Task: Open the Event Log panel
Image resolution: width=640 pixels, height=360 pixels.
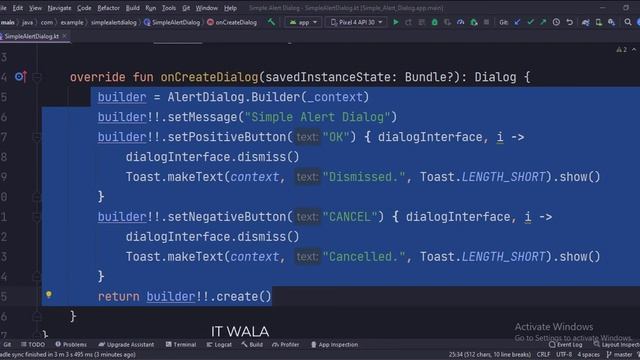Action: tap(565, 345)
